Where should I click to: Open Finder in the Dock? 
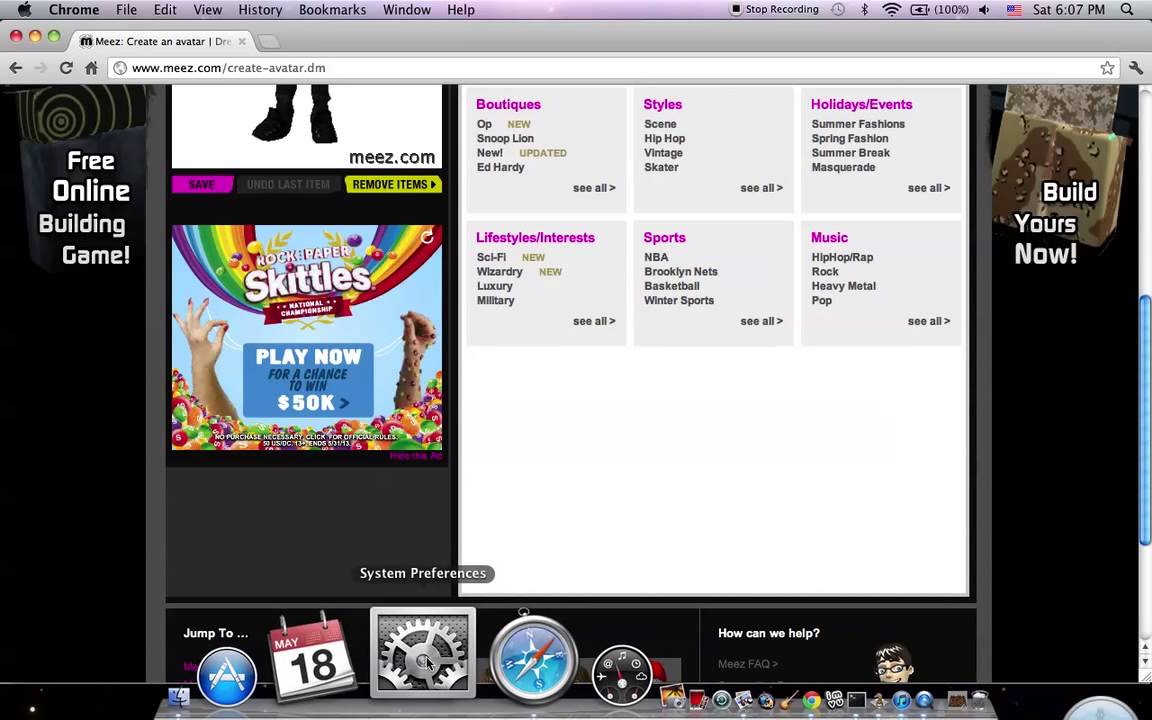(179, 696)
